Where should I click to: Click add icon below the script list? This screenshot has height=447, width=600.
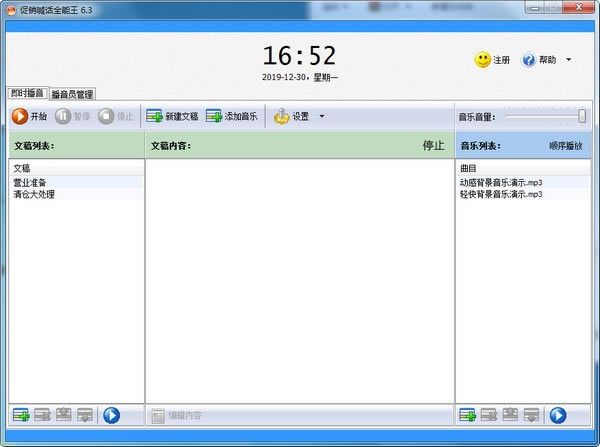tap(21, 415)
